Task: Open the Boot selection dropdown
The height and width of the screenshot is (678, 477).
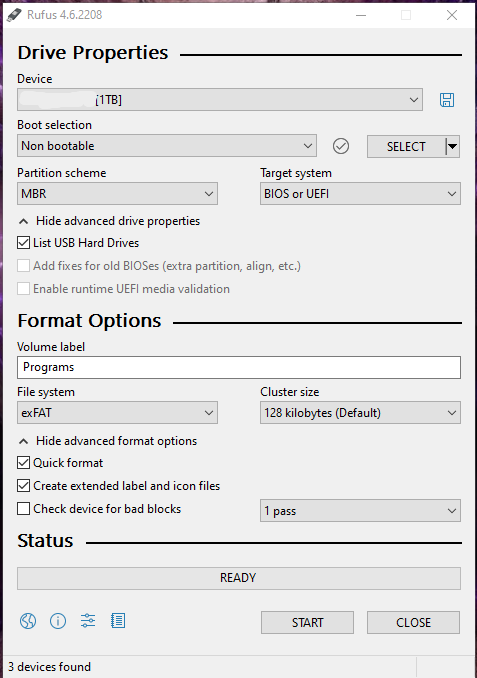Action: coord(167,146)
